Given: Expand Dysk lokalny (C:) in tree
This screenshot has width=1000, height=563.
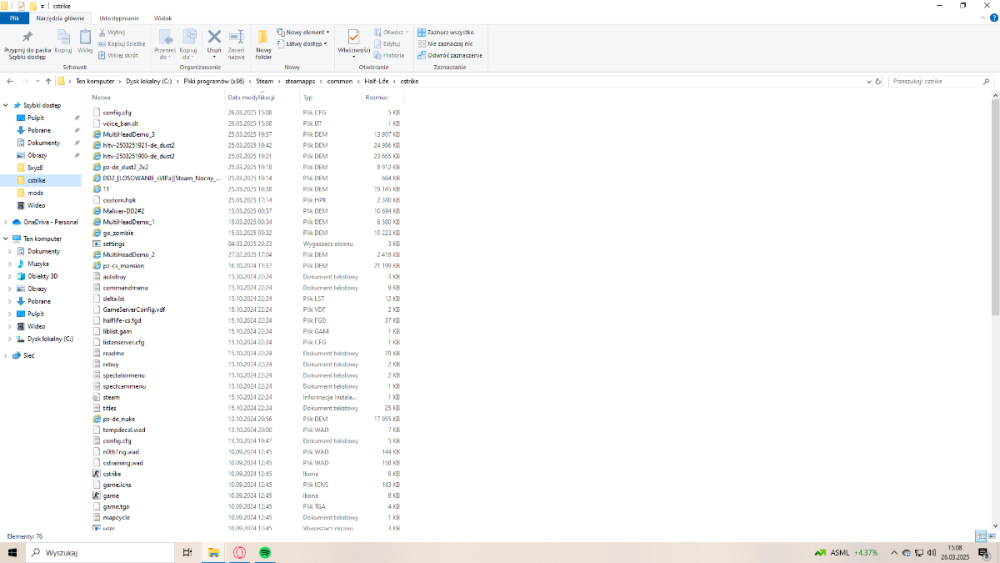Looking at the screenshot, I should (10, 339).
